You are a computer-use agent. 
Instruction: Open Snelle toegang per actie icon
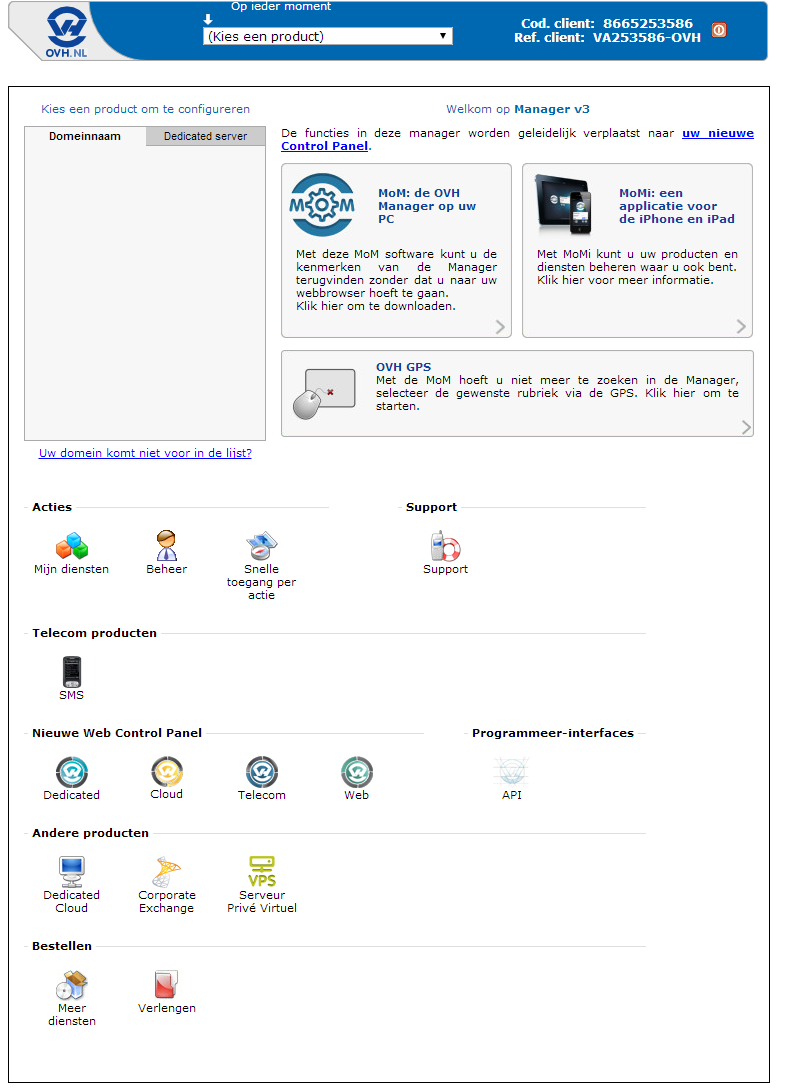261,546
